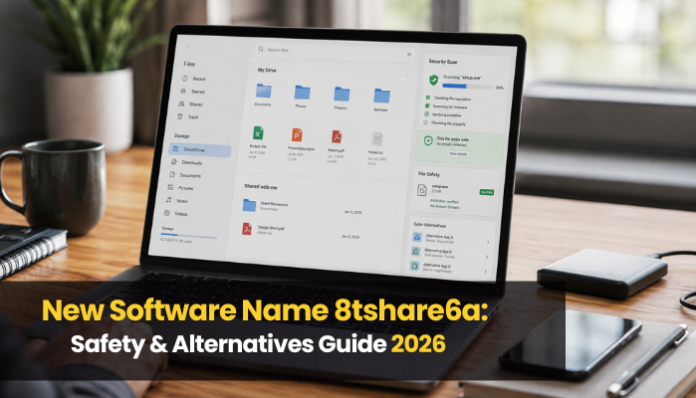The width and height of the screenshot is (696, 398).
Task: Click the back arrow above Files
Action: 188,46
